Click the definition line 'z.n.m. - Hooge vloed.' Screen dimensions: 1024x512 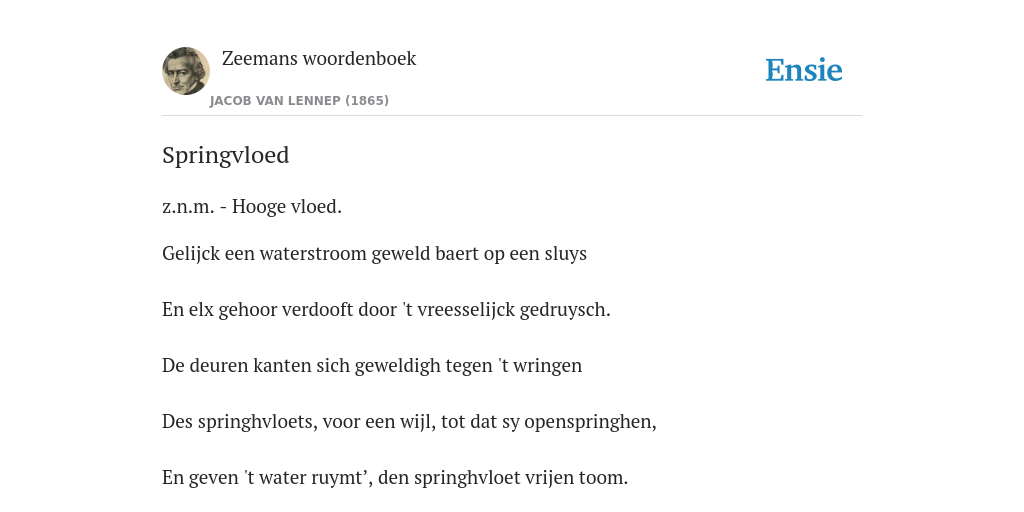(x=252, y=206)
